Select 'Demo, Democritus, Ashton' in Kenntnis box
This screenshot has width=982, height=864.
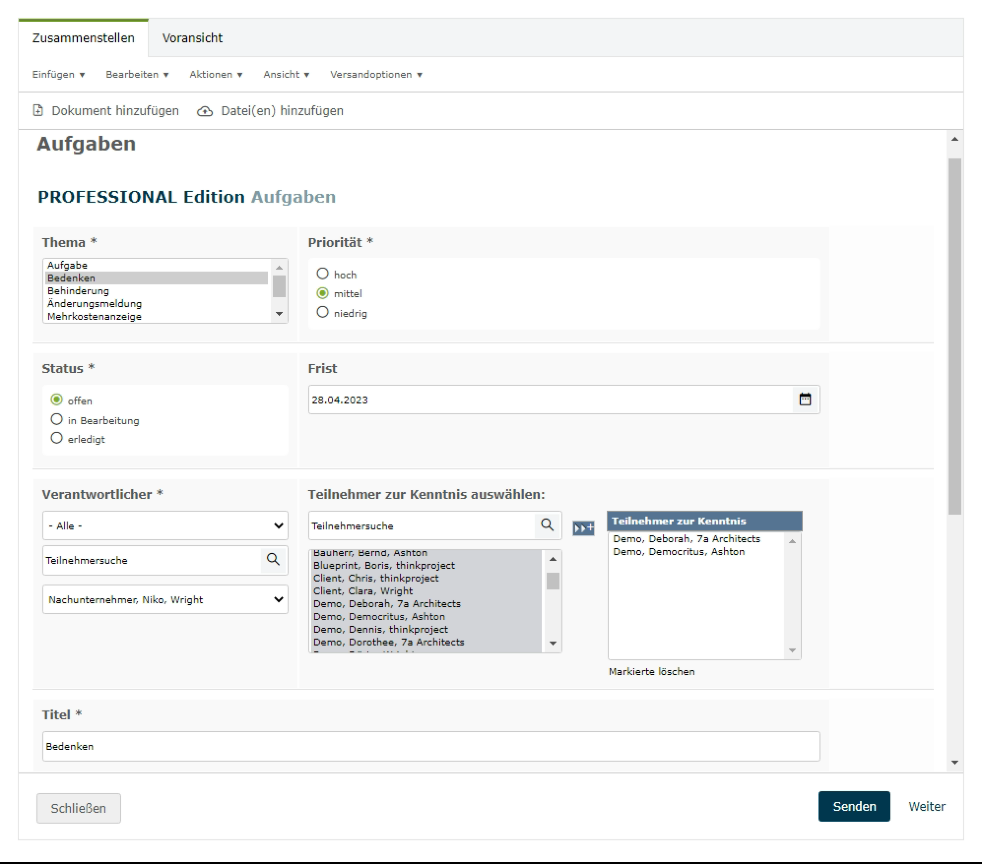pyautogui.click(x=697, y=552)
